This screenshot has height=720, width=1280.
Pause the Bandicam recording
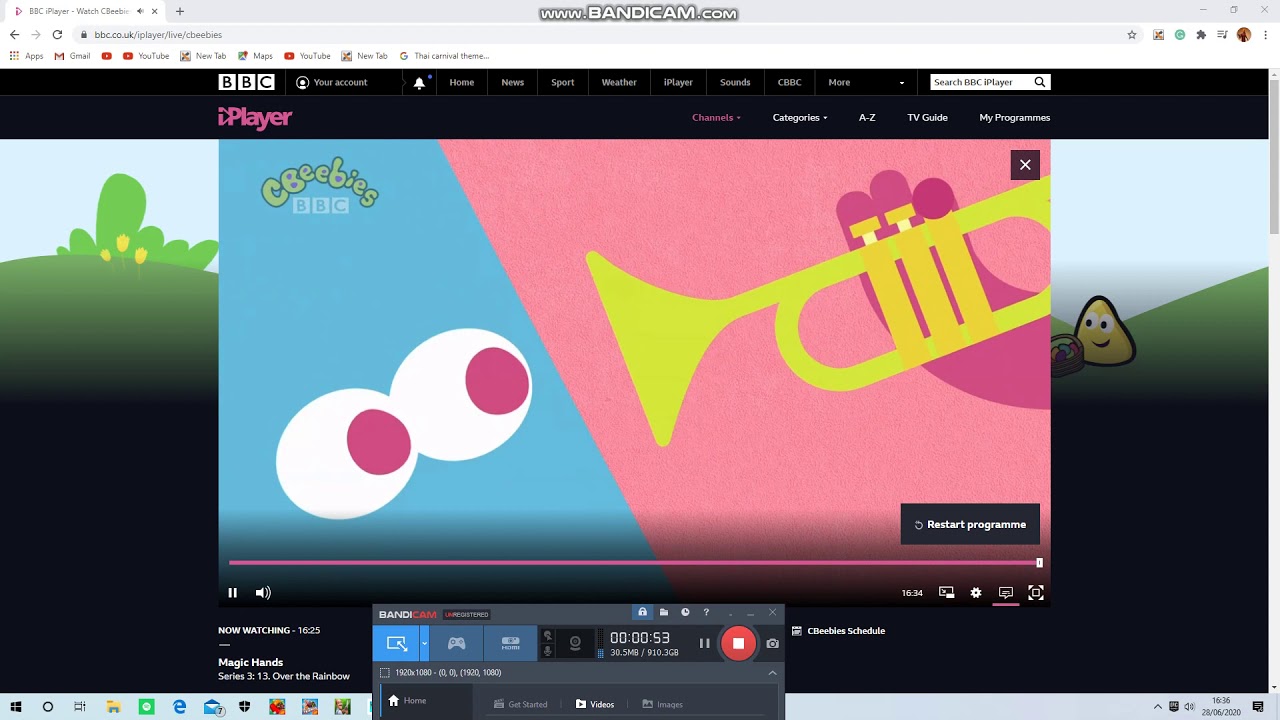(704, 643)
